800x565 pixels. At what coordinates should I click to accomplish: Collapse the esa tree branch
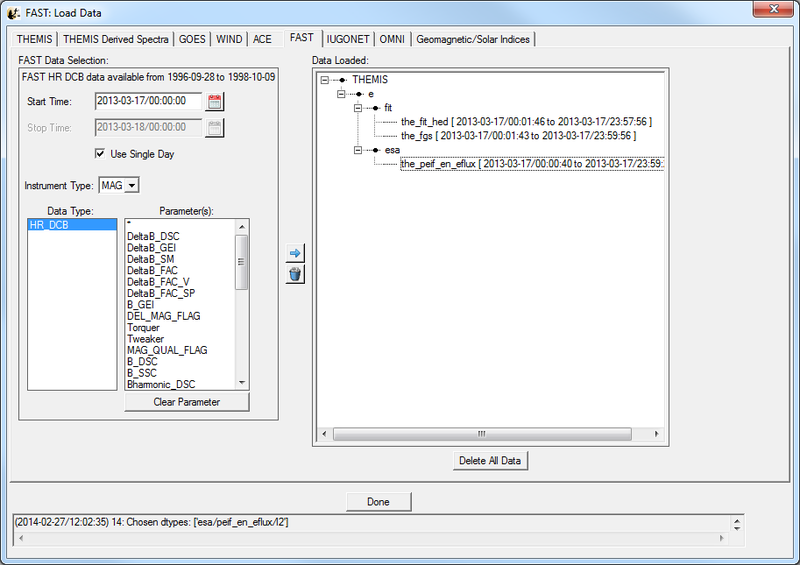click(358, 149)
